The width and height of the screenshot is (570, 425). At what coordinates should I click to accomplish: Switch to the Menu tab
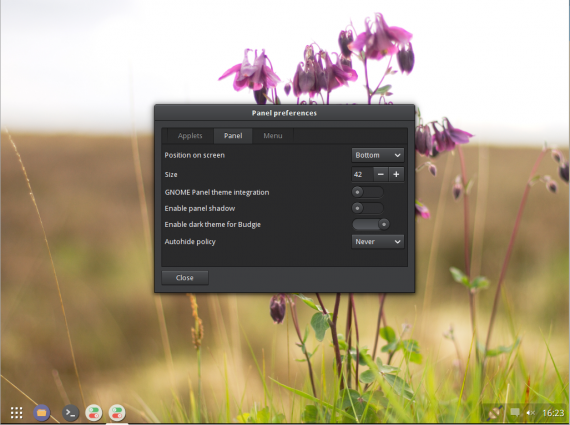[273, 136]
